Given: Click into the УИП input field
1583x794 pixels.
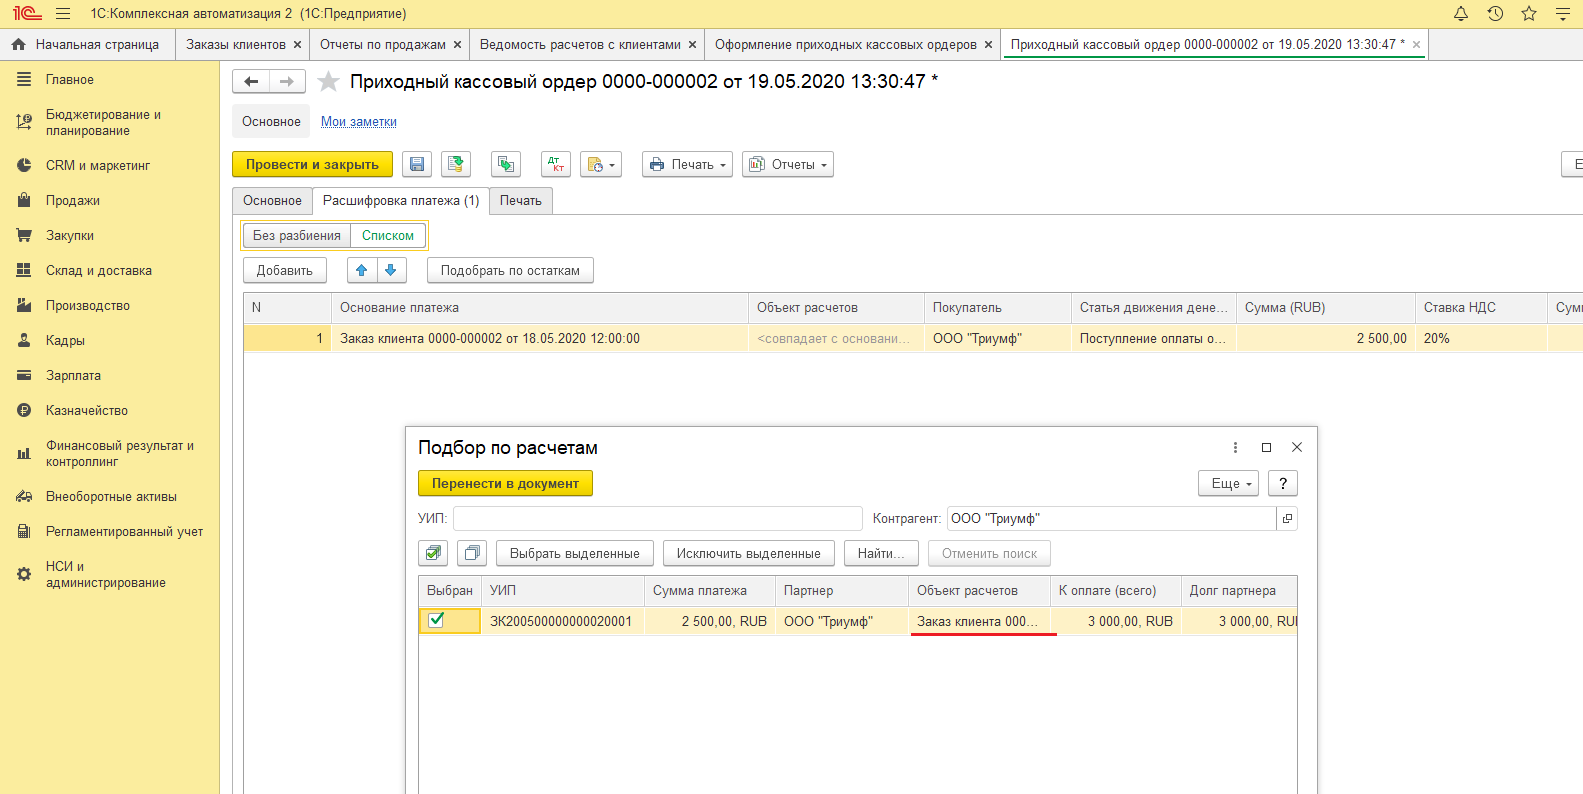Looking at the screenshot, I should 657,519.
